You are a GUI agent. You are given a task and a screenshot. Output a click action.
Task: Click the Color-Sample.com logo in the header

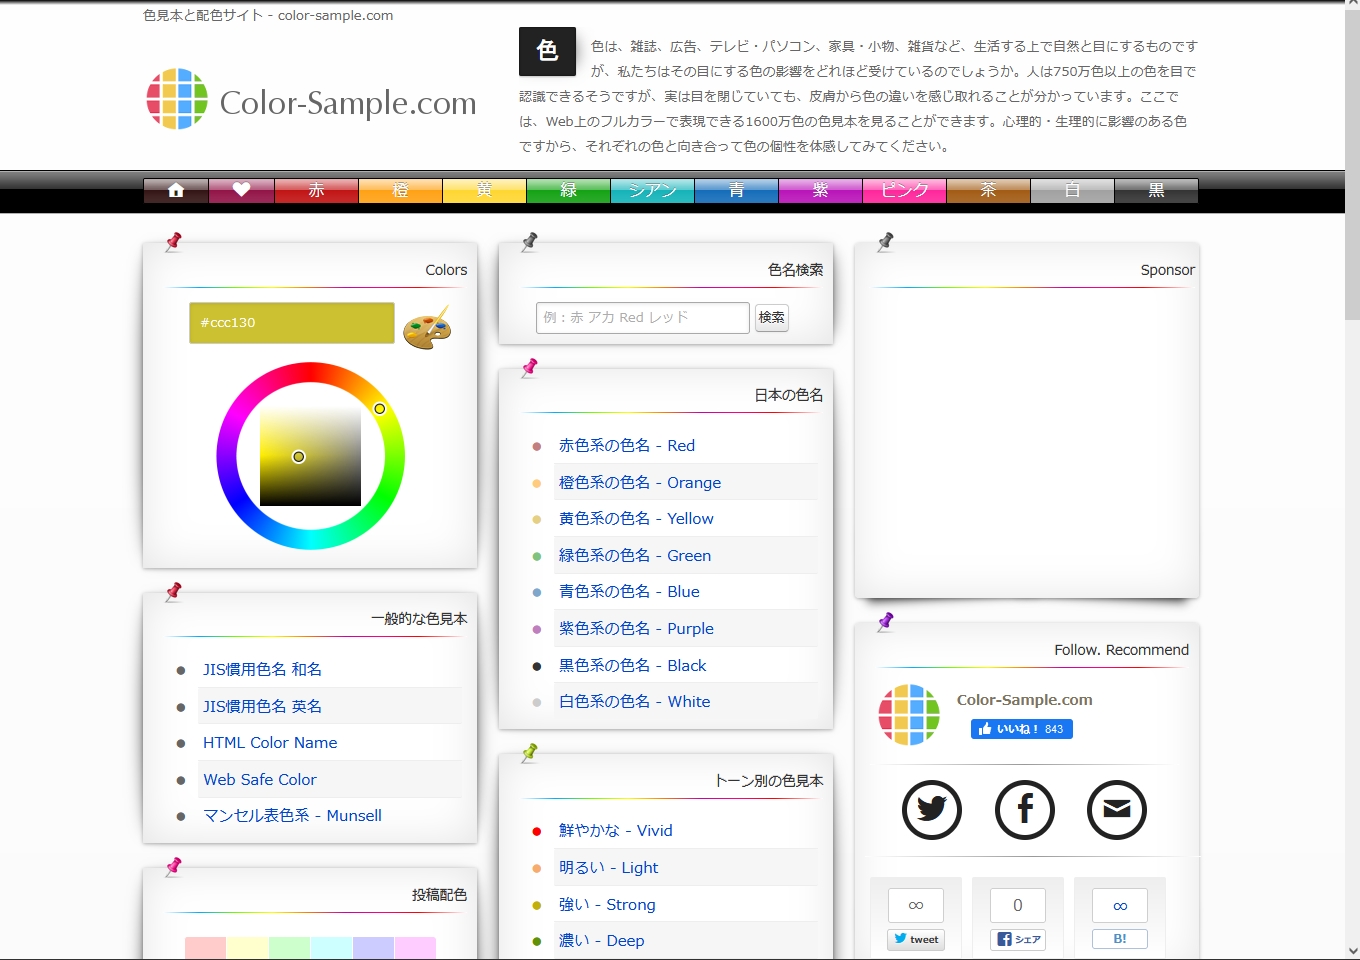[x=311, y=100]
